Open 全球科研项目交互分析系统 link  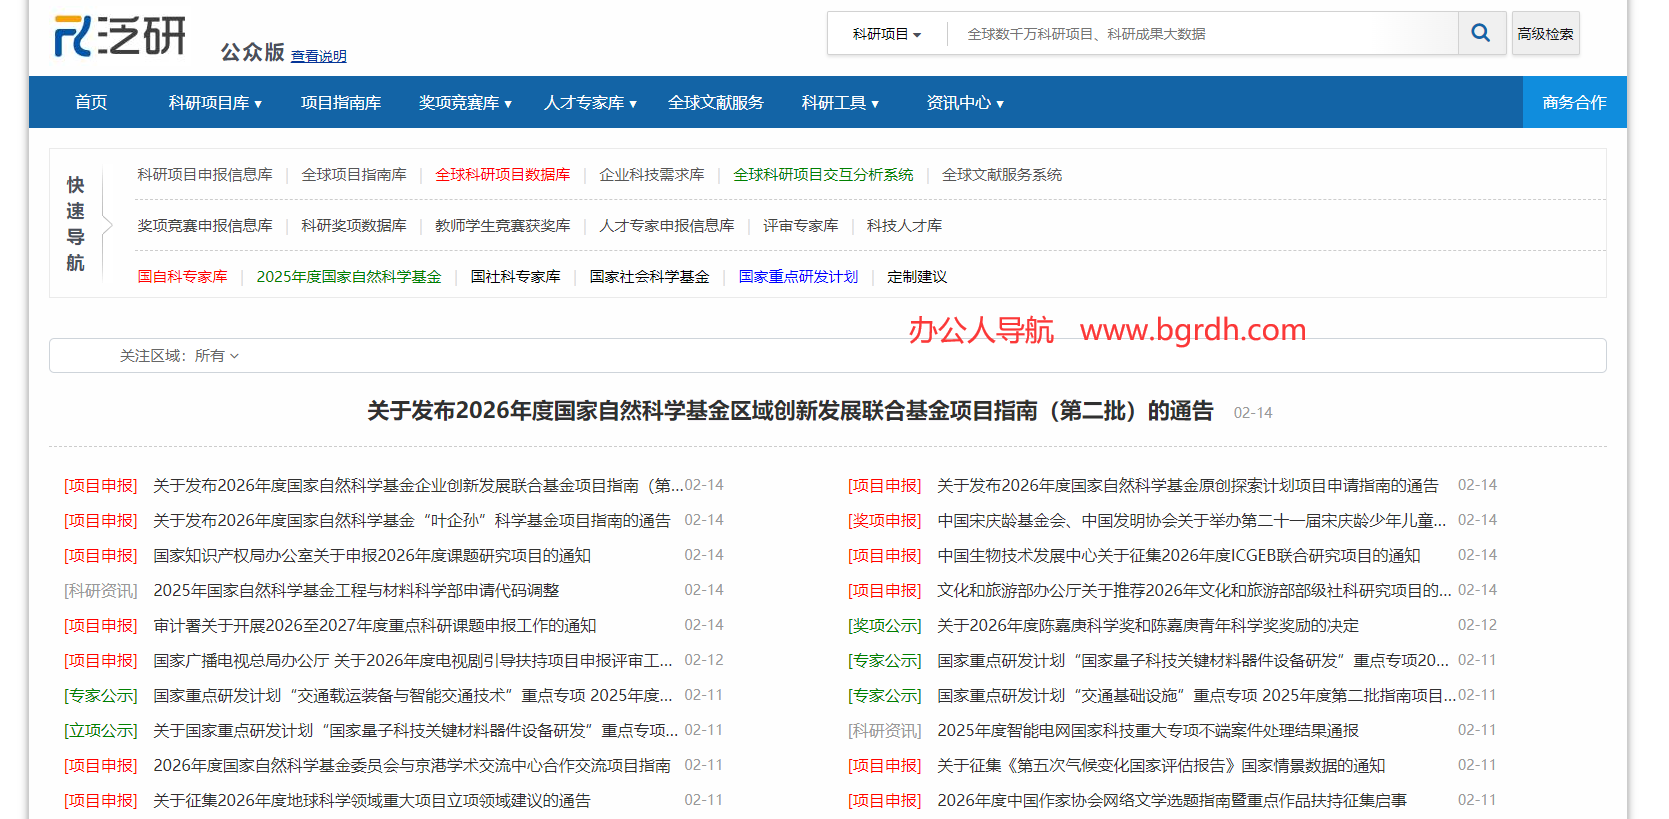(x=823, y=175)
